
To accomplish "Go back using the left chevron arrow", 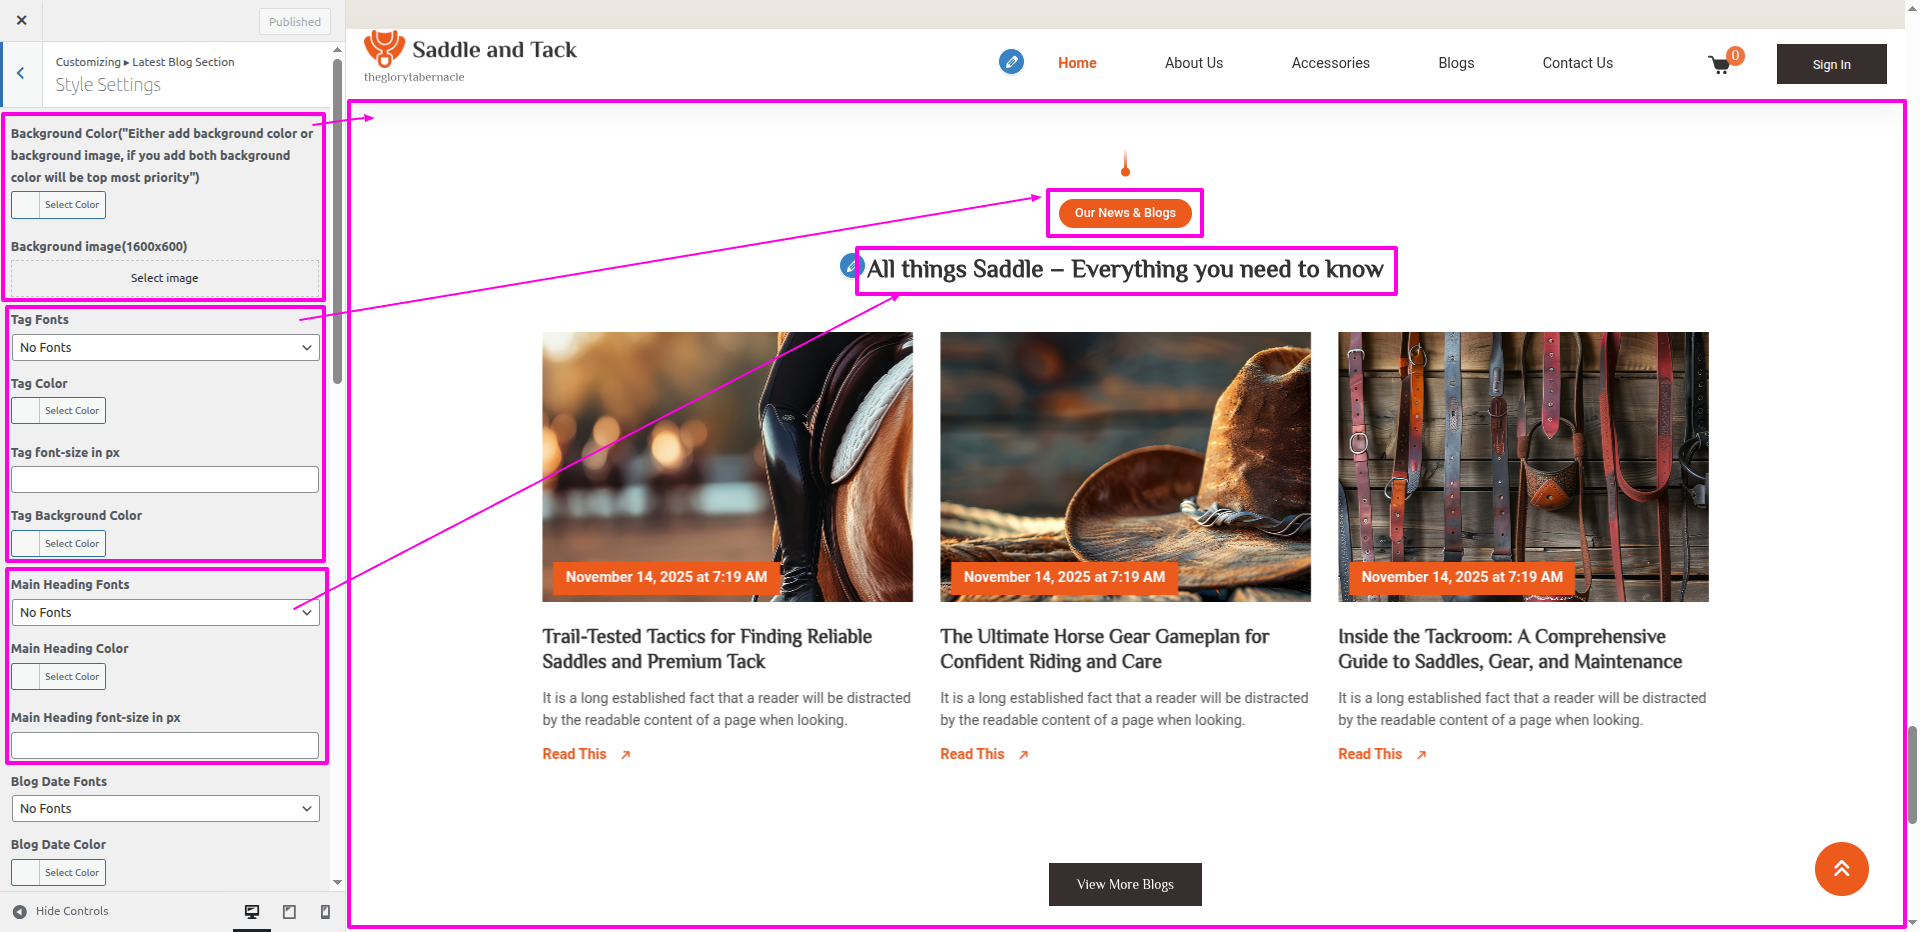I will tap(21, 73).
